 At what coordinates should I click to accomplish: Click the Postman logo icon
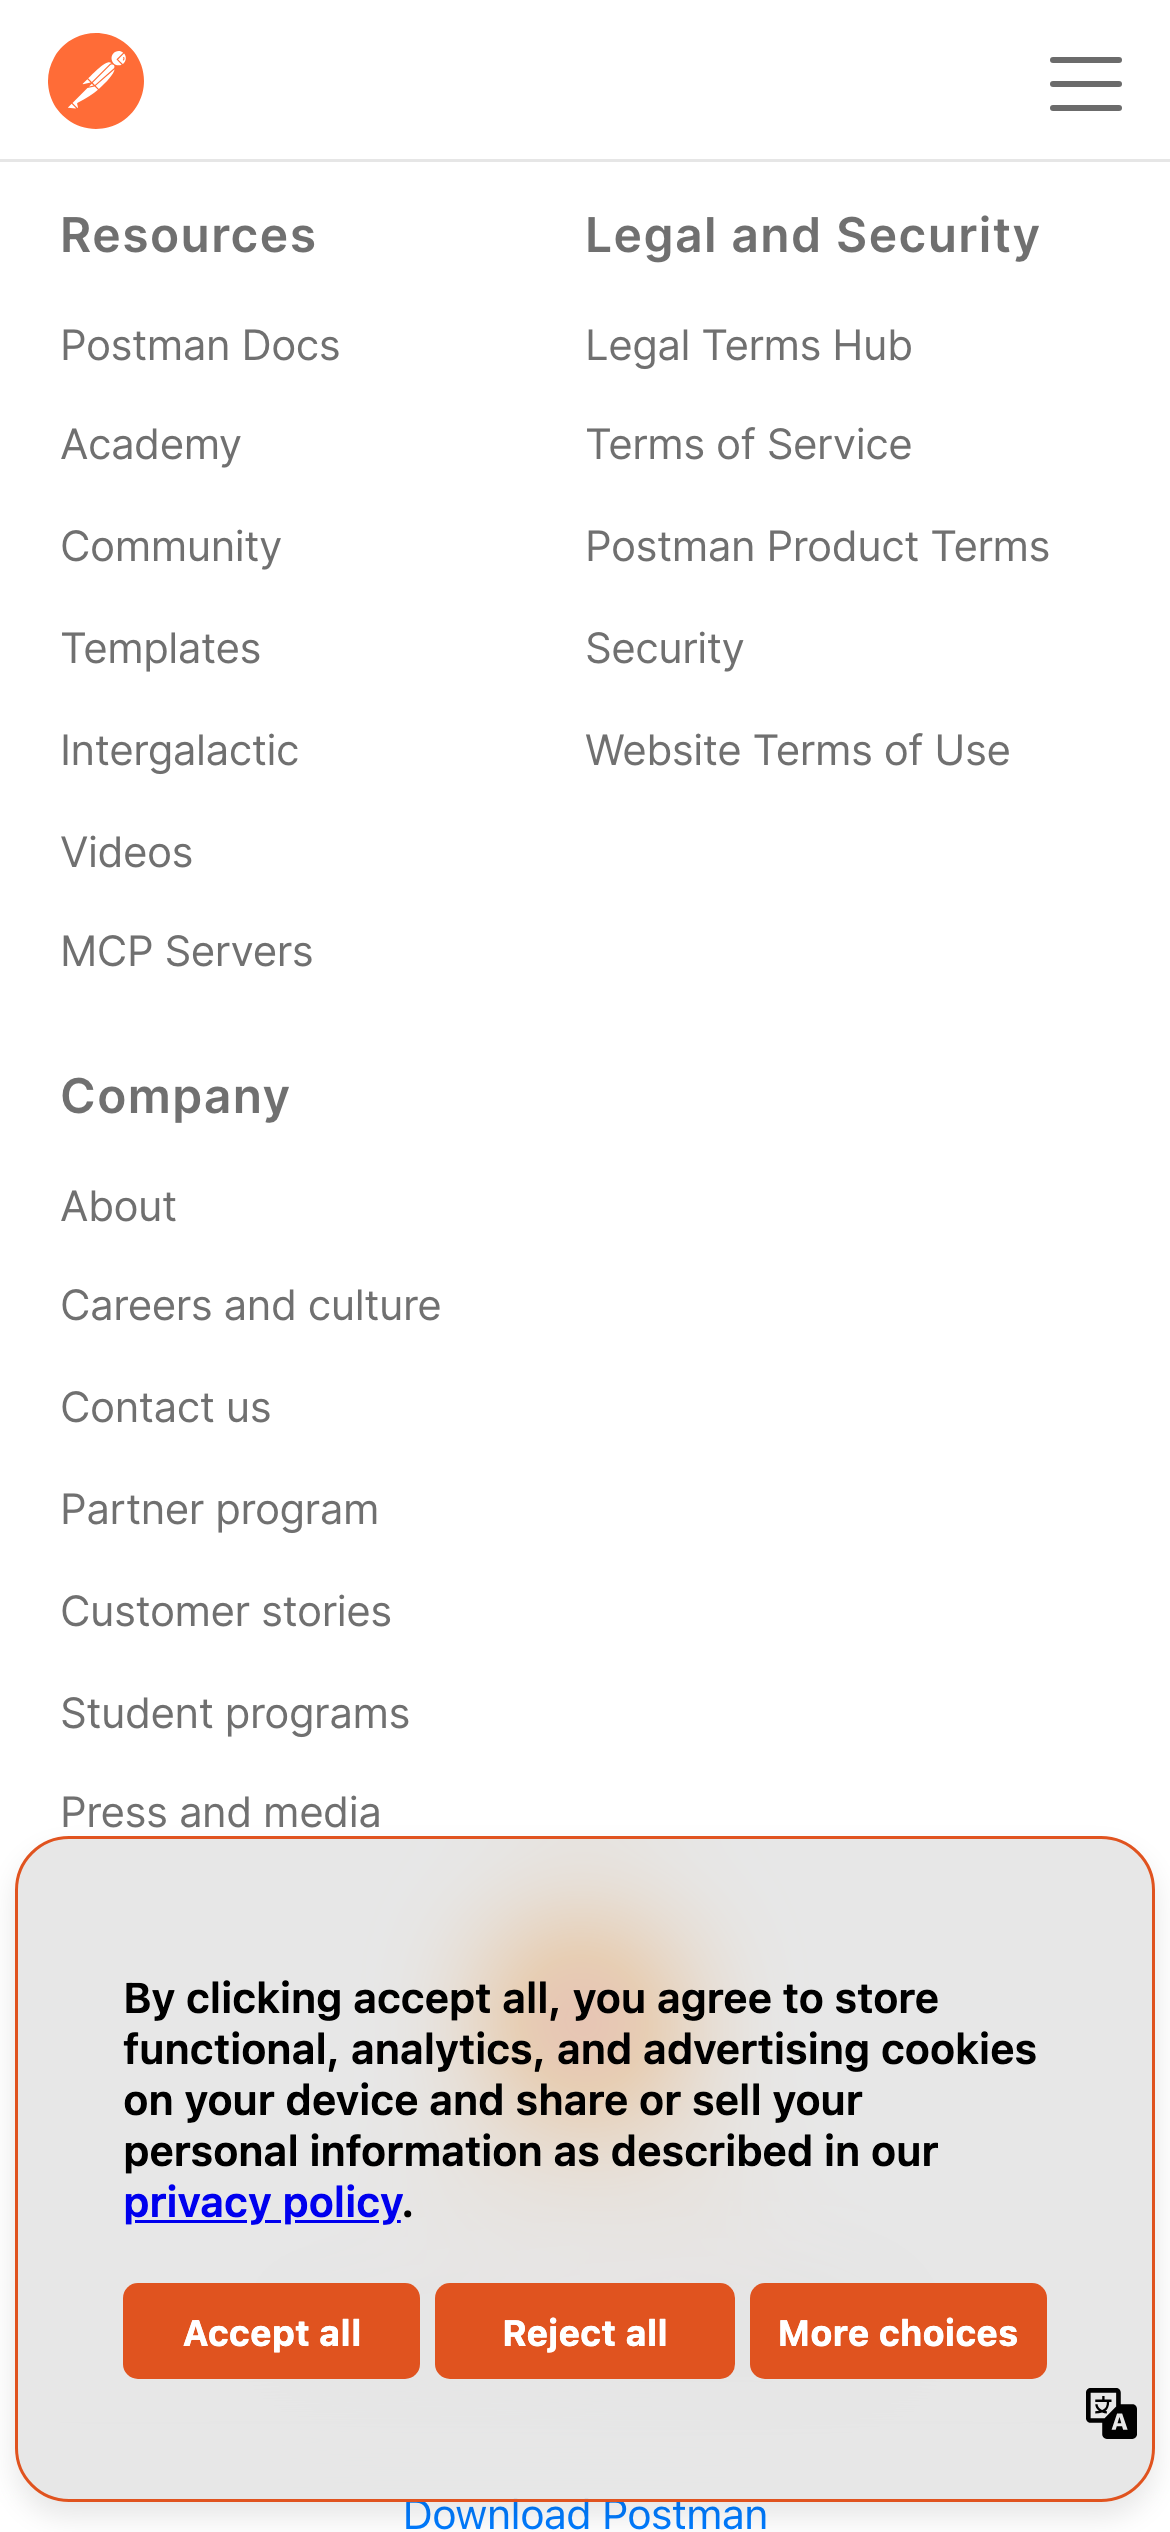tap(96, 81)
